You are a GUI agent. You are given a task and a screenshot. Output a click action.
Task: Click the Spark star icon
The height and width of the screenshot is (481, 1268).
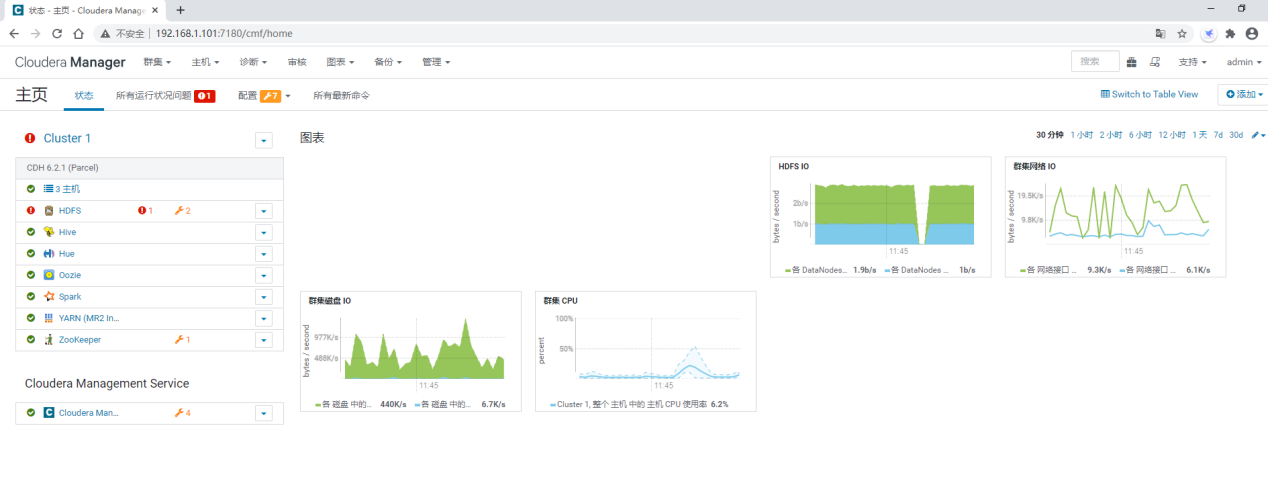pyautogui.click(x=49, y=297)
